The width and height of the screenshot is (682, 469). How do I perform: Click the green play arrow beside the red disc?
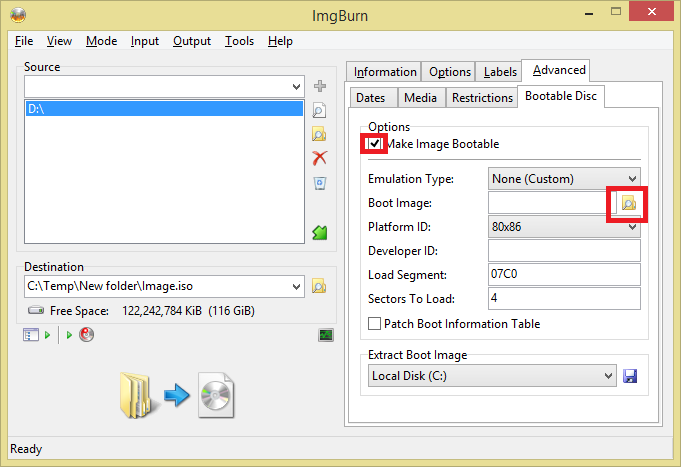69,335
